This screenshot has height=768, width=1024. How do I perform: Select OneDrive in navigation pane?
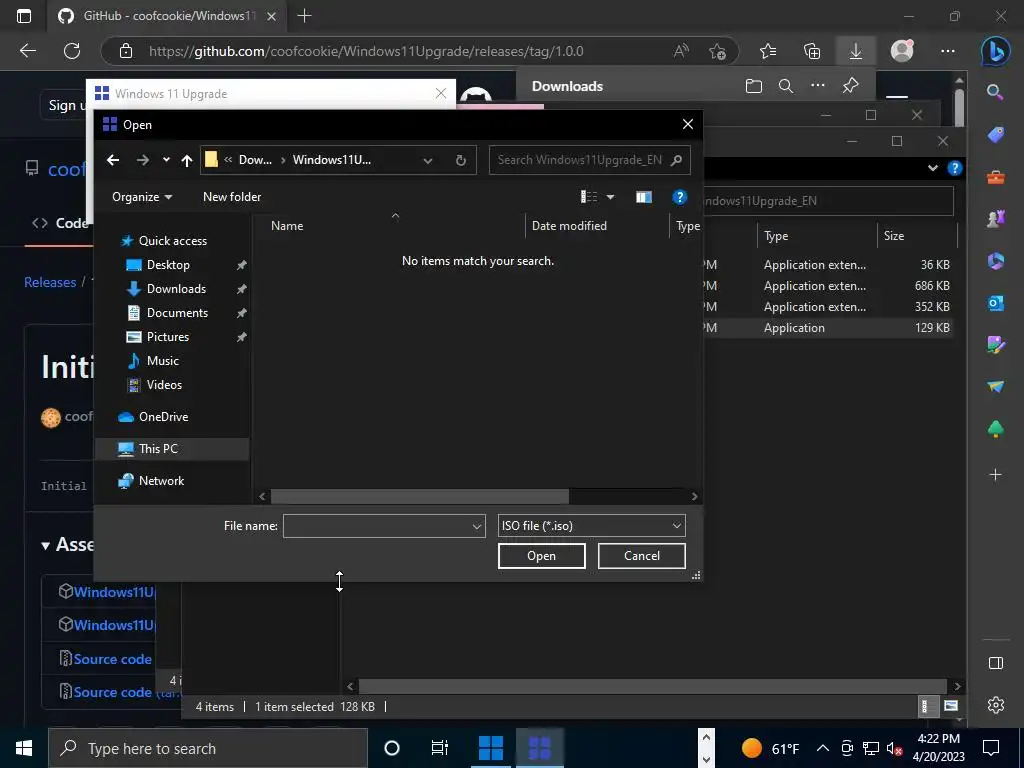tap(163, 417)
